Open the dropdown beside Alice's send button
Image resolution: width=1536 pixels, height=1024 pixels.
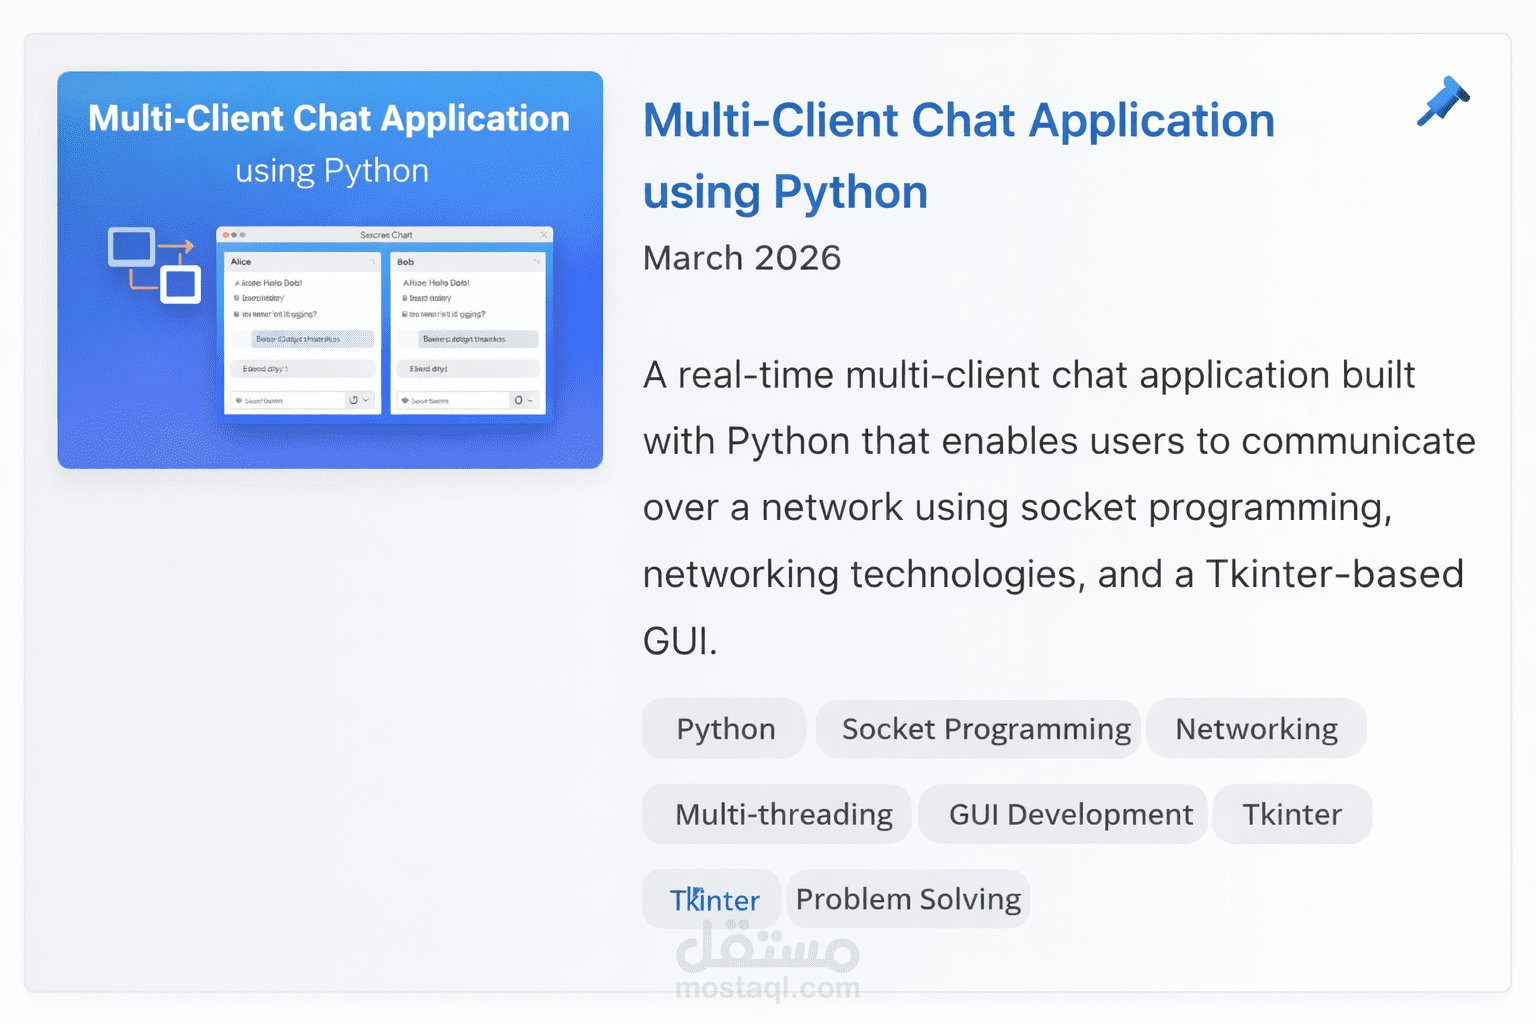click(x=366, y=400)
